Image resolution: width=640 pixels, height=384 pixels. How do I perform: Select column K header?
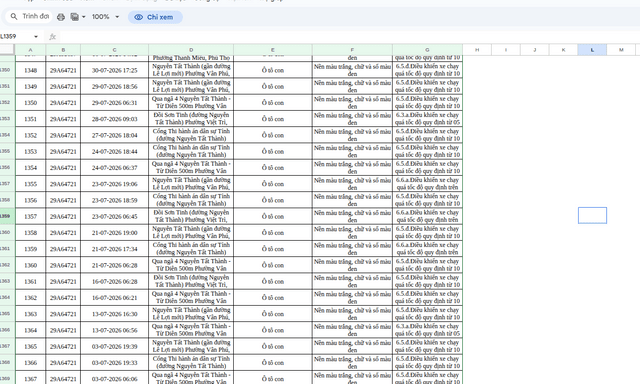[x=564, y=50]
